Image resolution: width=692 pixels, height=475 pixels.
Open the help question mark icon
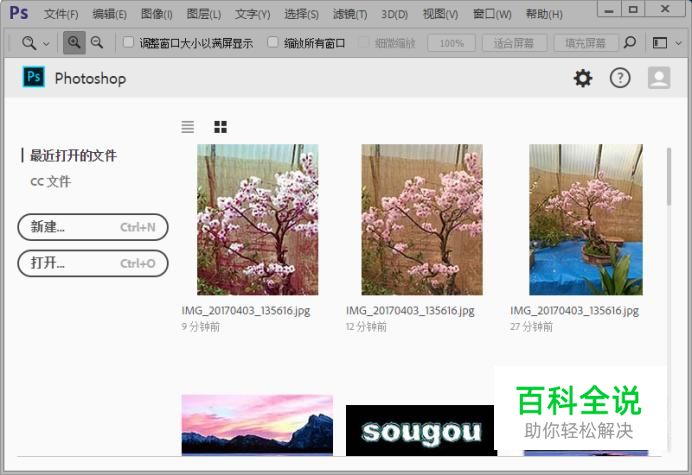[620, 78]
